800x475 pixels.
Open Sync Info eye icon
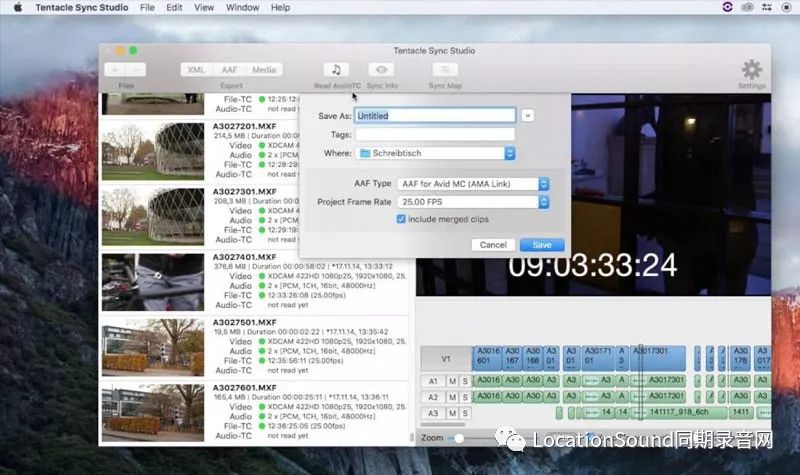(x=381, y=69)
